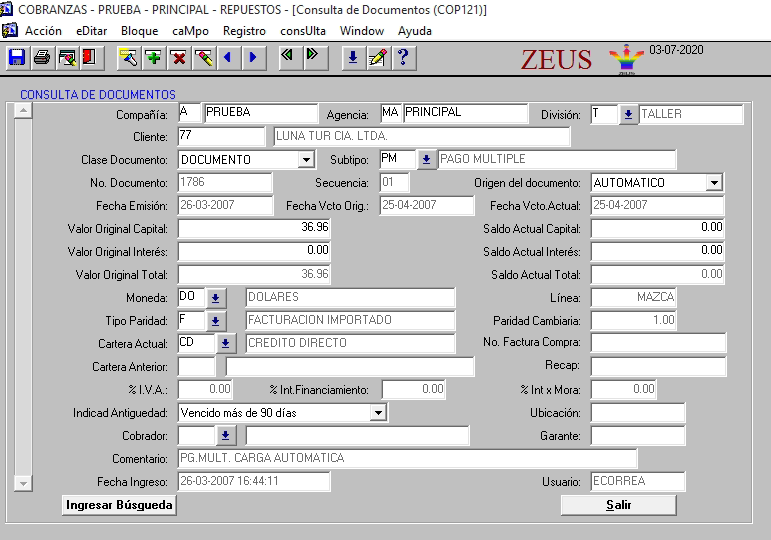Open list of values for Subtipo
Screen dimensions: 771x540
[427, 160]
